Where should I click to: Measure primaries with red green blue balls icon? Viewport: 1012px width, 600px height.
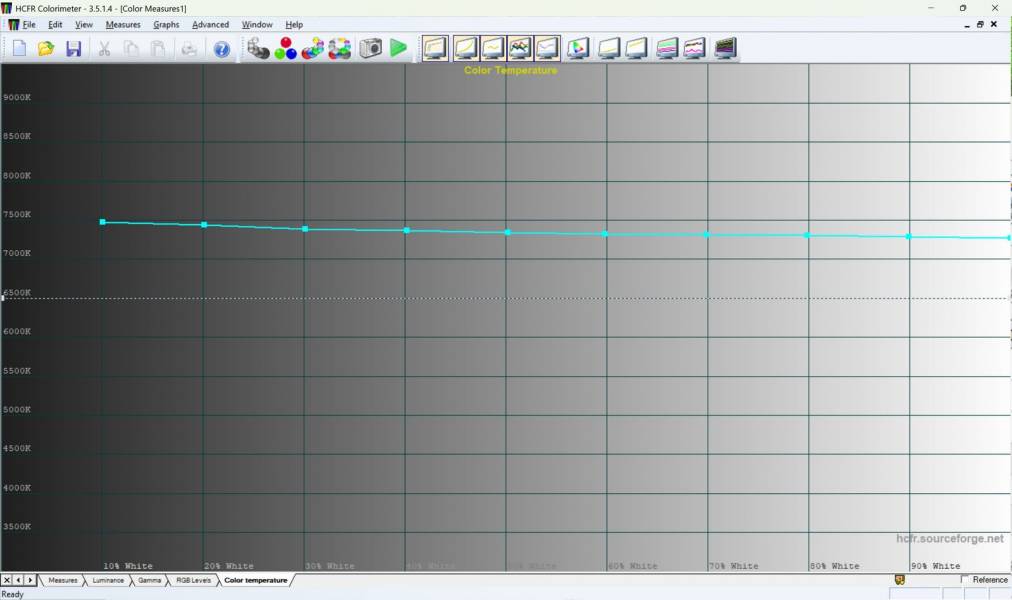[x=286, y=48]
